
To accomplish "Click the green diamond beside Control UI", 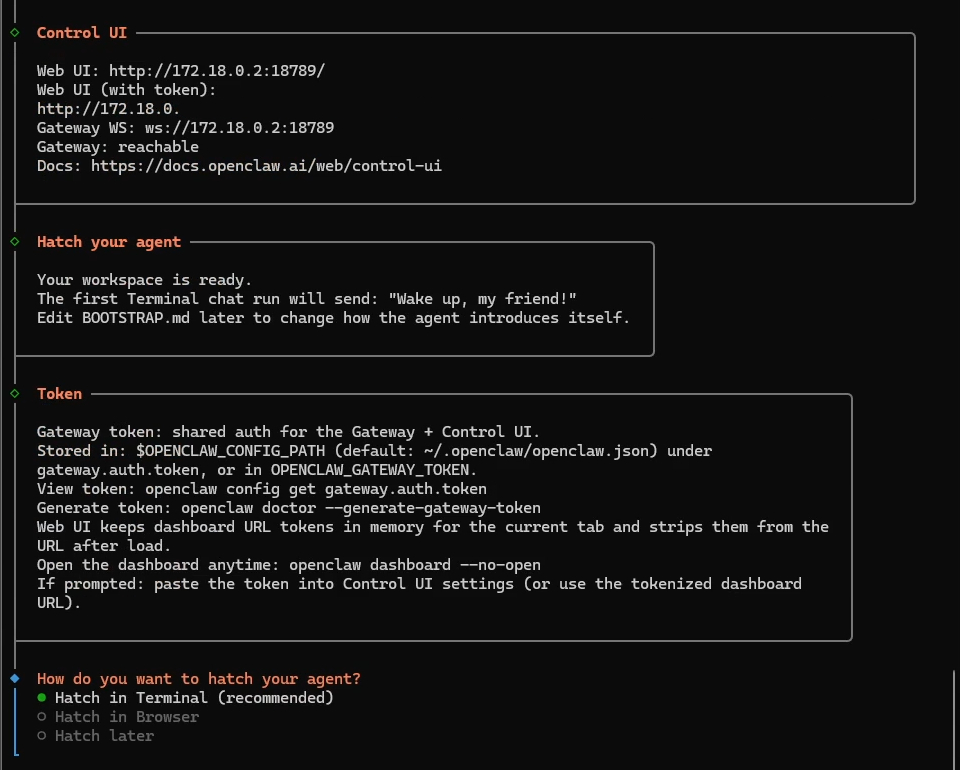I will click(15, 32).
